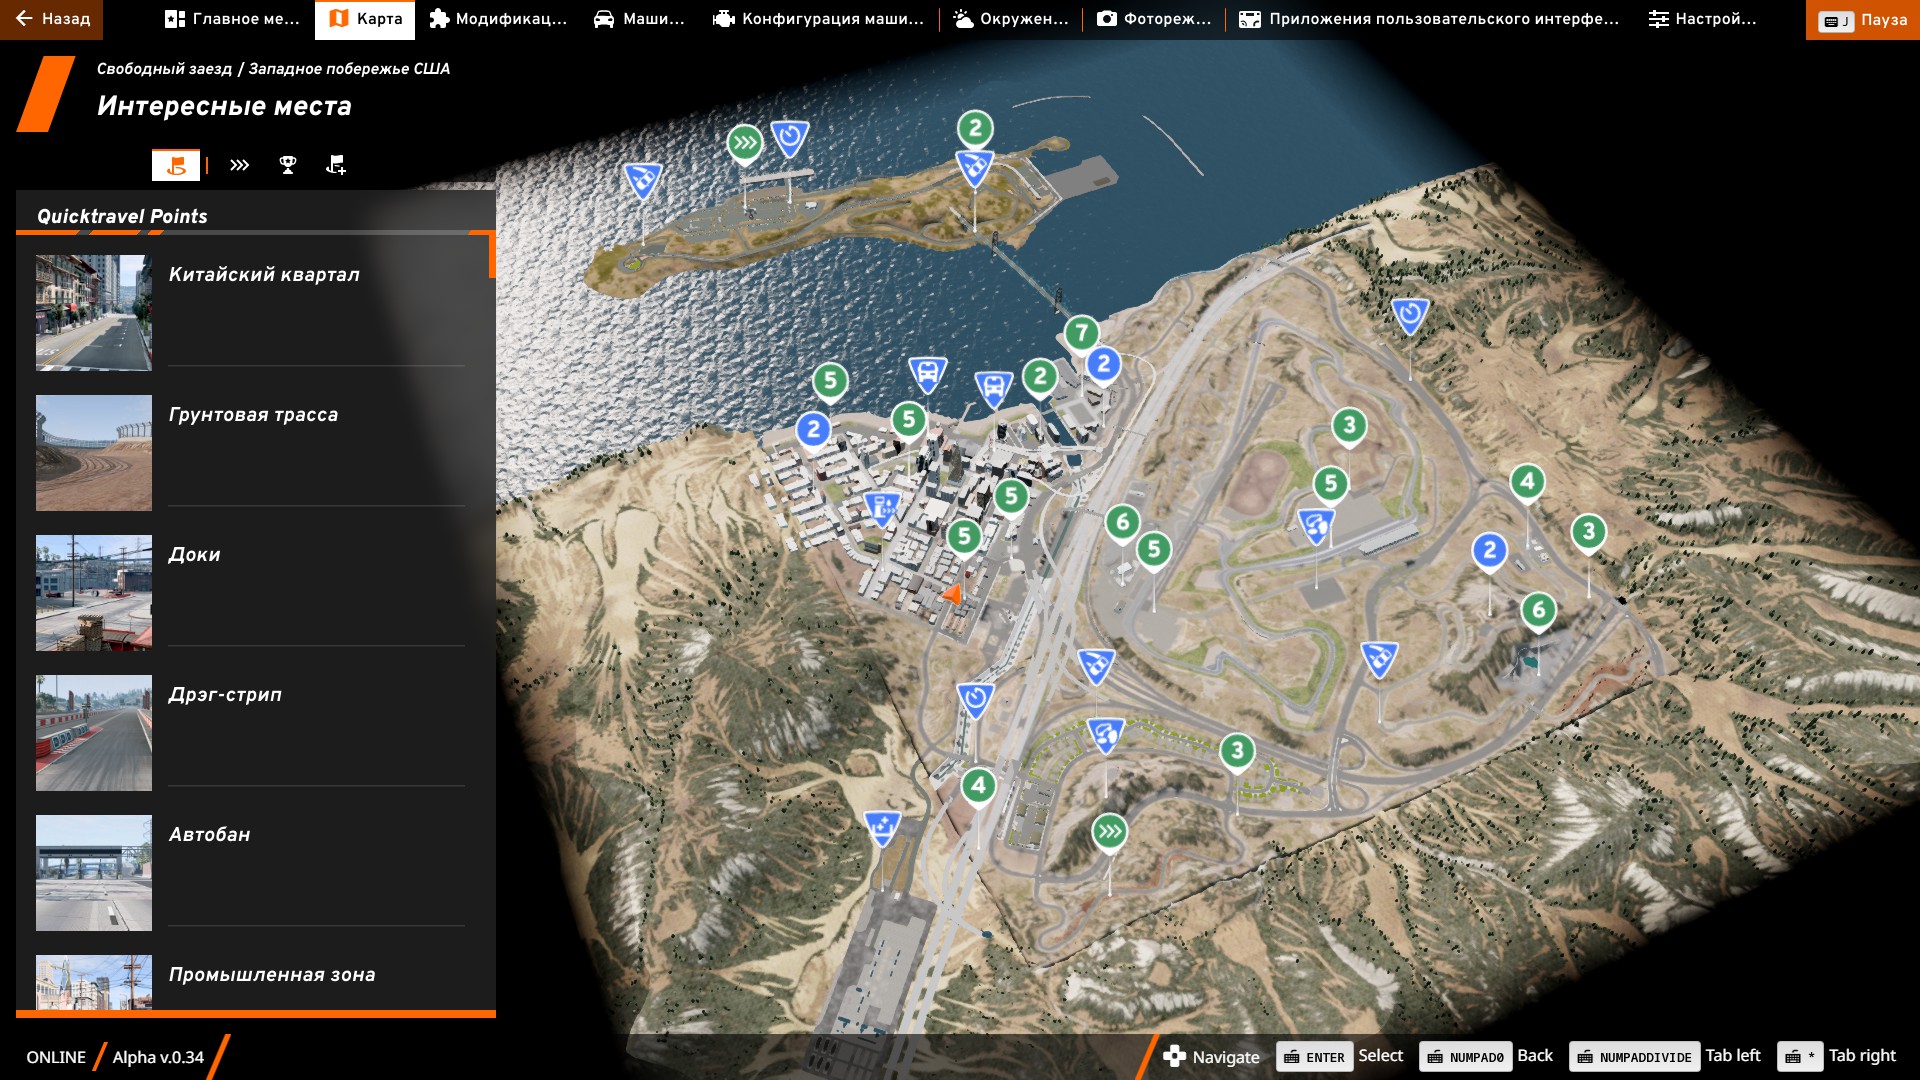The width and height of the screenshot is (1920, 1080).
Task: Click the Tab right hint
Action: click(x=1837, y=1056)
